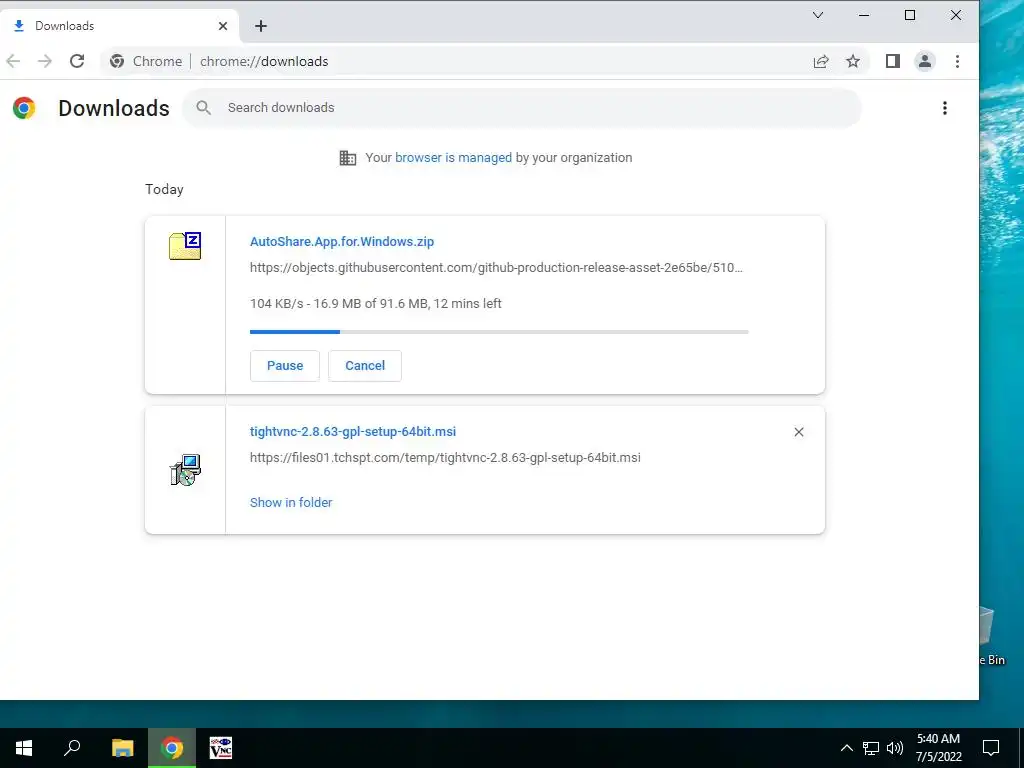Click the githubusercontent source URL text
This screenshot has width=1024, height=768.
[x=496, y=268]
